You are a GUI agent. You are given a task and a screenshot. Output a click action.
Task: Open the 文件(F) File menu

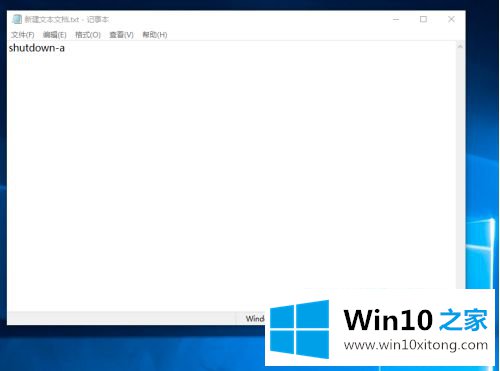[22, 35]
